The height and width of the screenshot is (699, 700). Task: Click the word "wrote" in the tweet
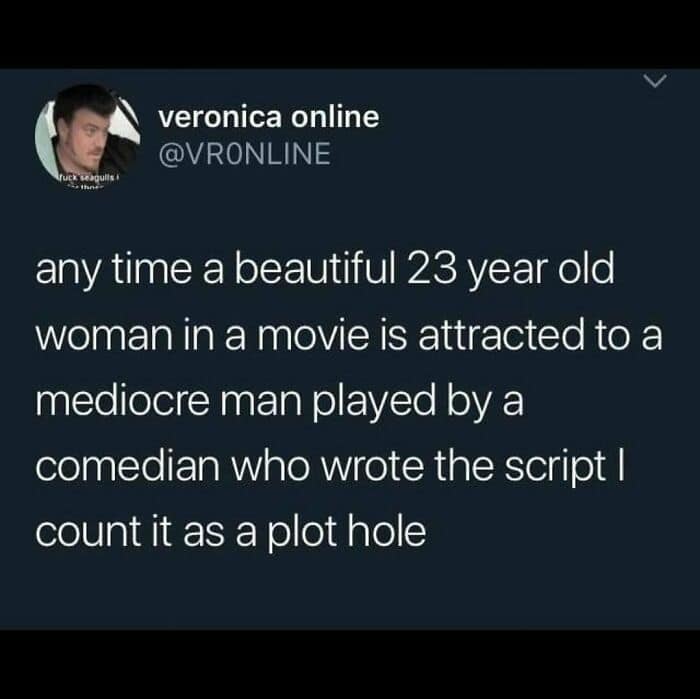pyautogui.click(x=372, y=468)
